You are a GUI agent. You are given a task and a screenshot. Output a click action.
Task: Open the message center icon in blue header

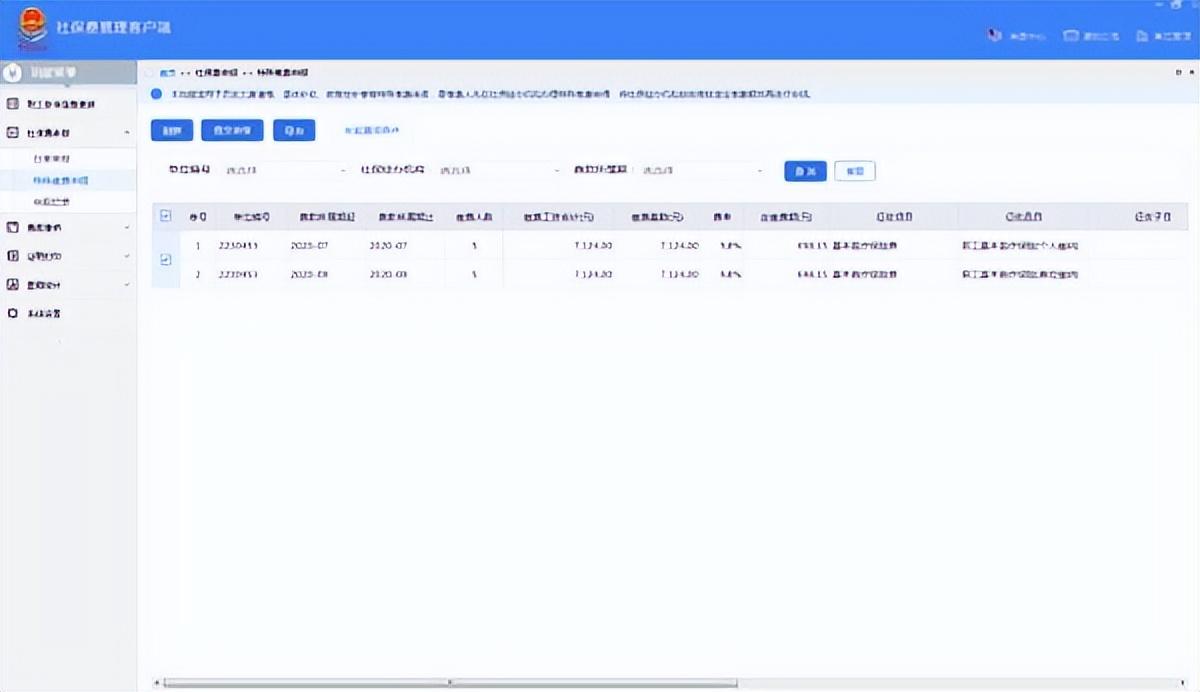(994, 35)
